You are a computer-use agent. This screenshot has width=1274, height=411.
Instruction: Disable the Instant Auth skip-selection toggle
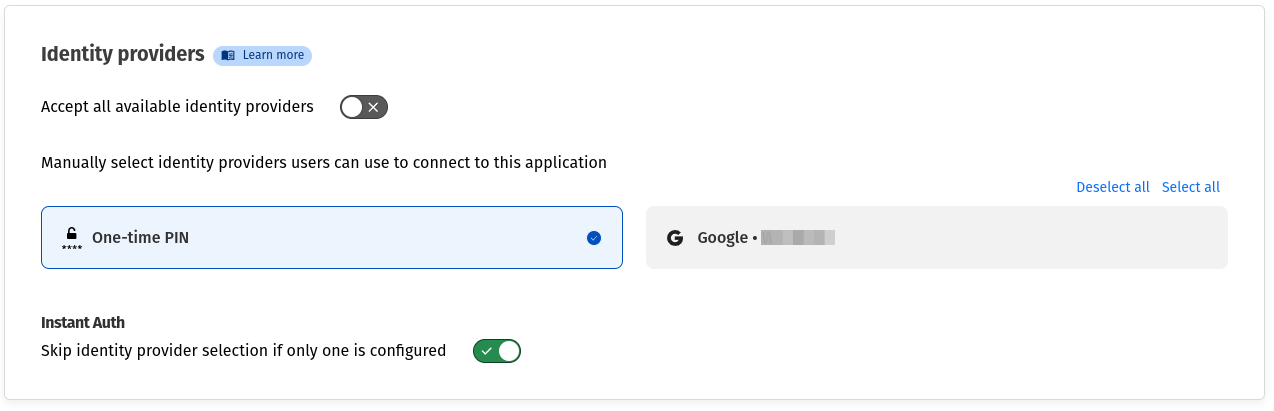click(497, 351)
